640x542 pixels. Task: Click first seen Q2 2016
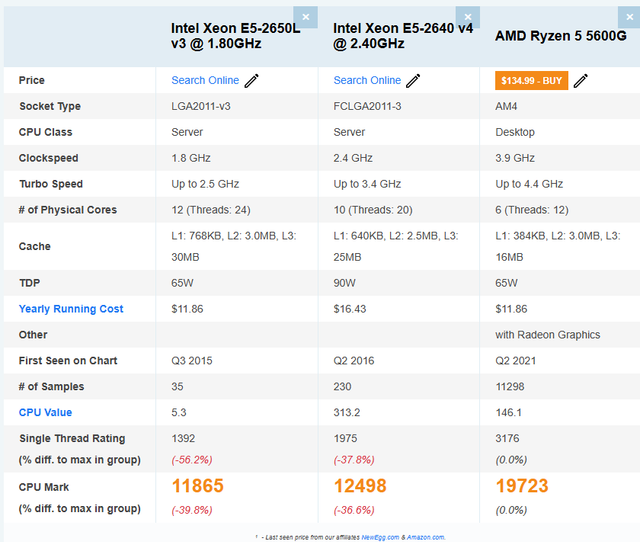click(x=354, y=361)
